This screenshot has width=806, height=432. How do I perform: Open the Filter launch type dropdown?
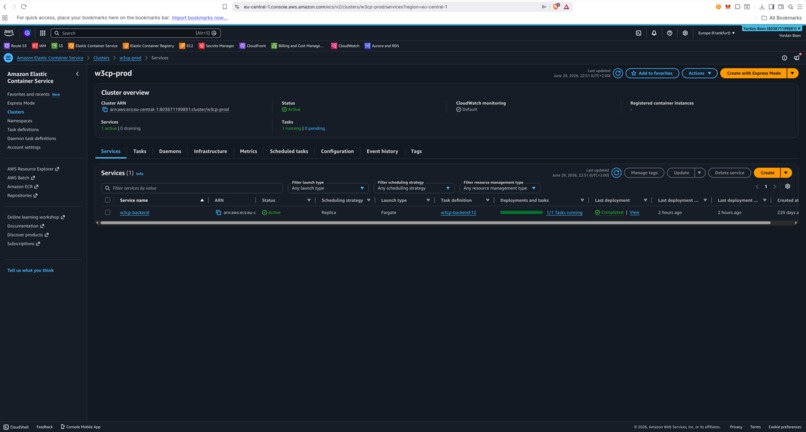(328, 188)
